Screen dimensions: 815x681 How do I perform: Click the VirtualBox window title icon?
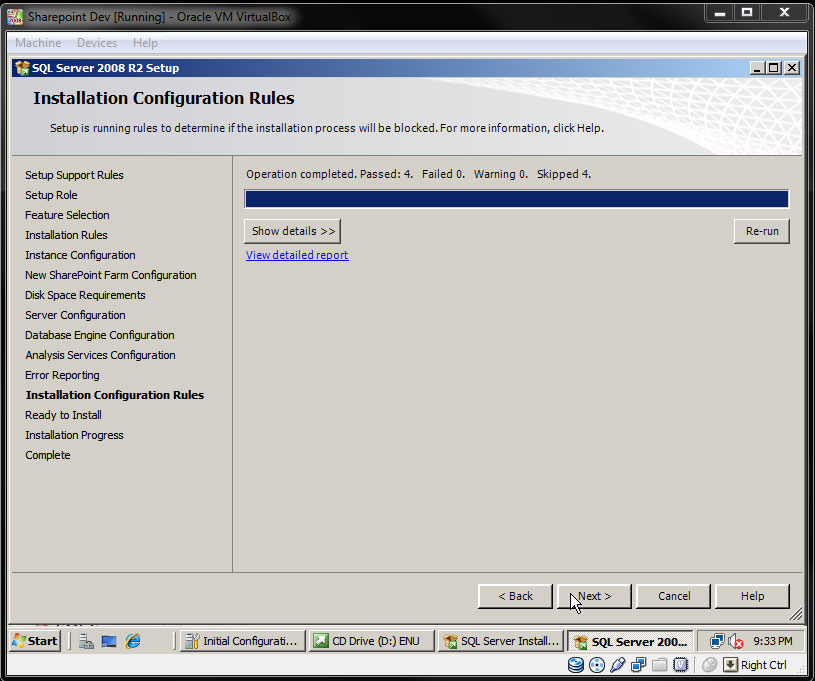15,17
